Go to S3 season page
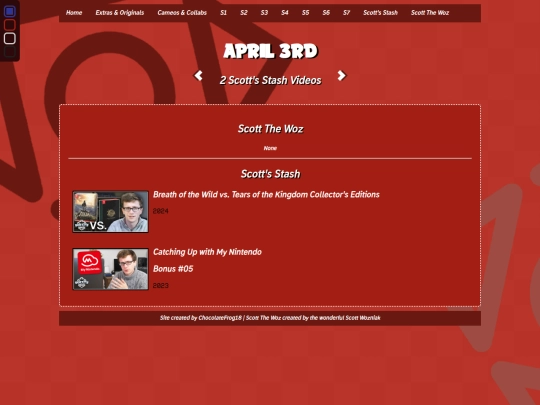 click(264, 13)
